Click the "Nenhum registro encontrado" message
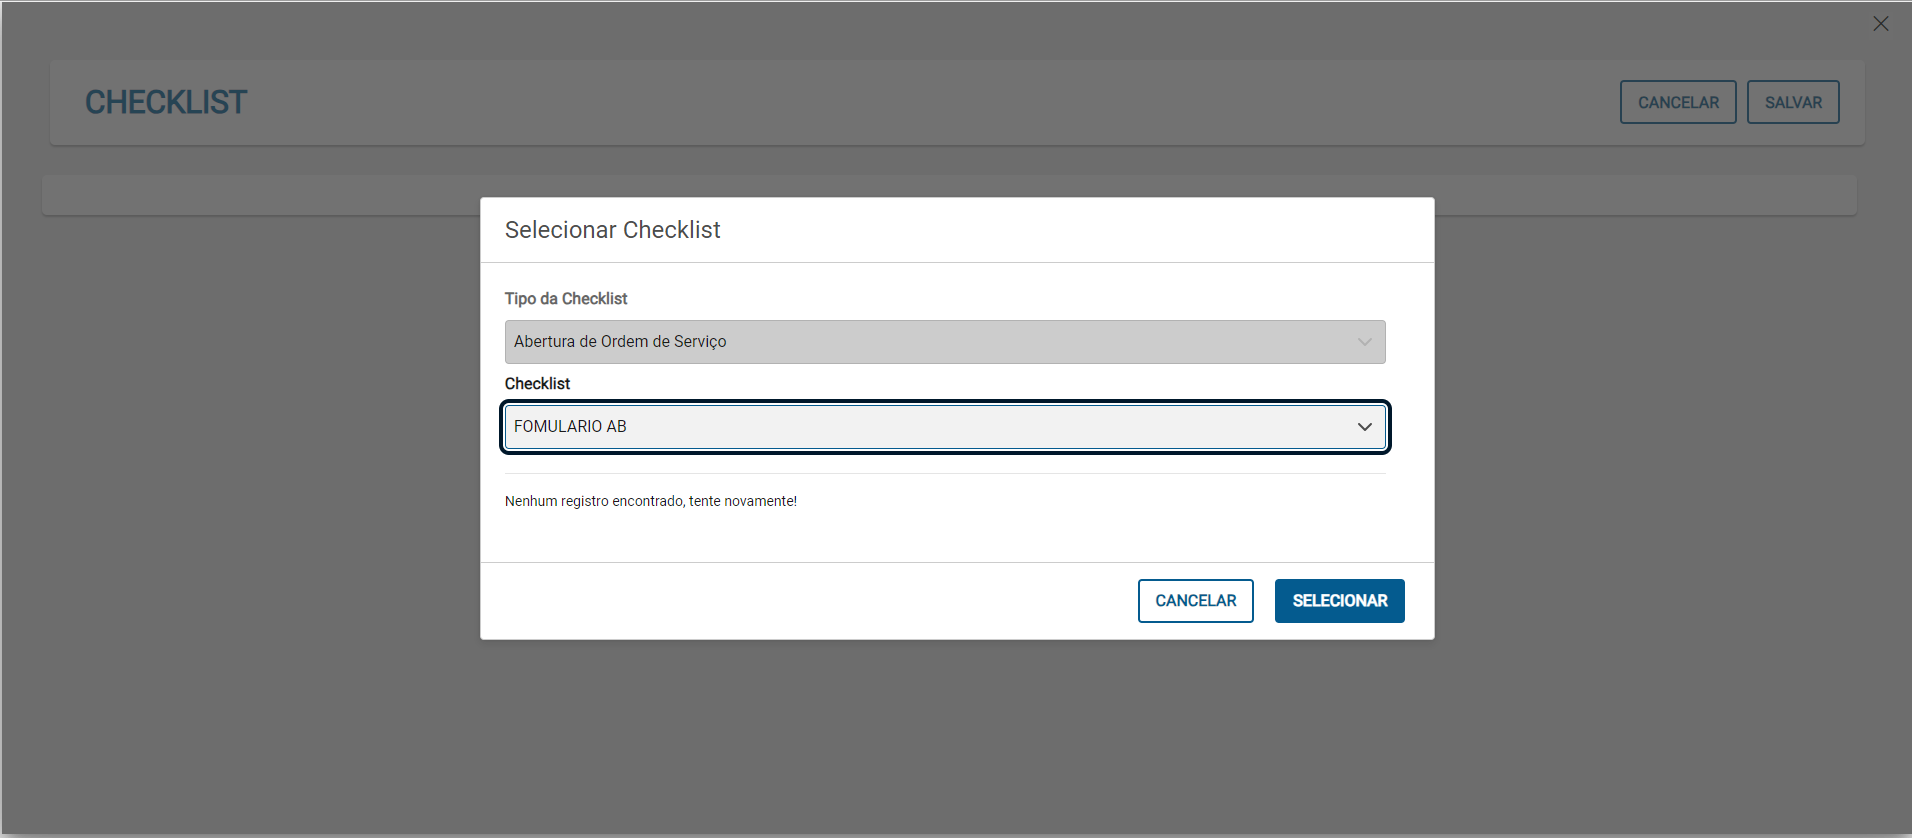 coord(650,501)
